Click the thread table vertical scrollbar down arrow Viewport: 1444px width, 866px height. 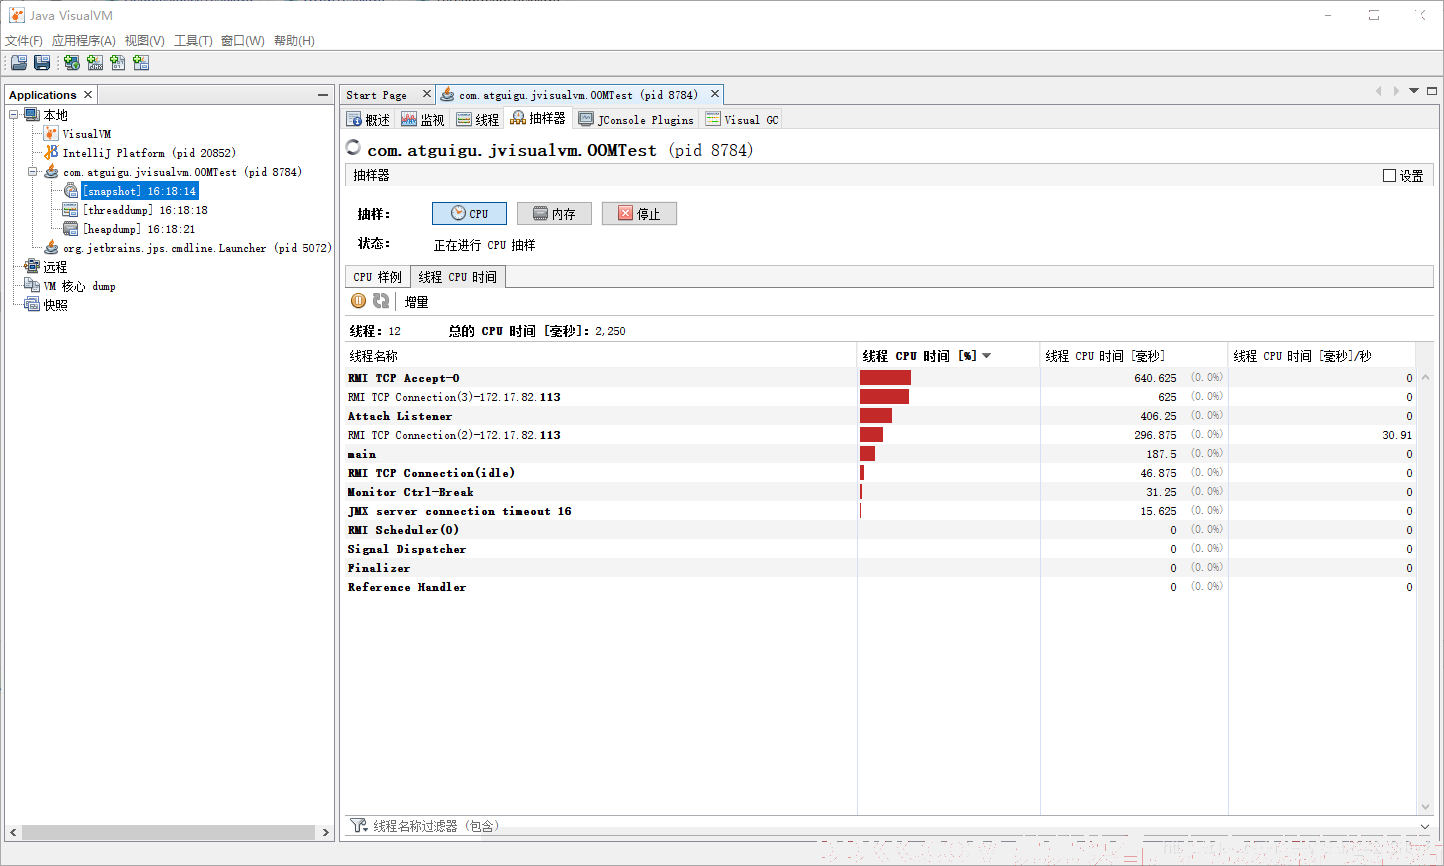point(1425,806)
